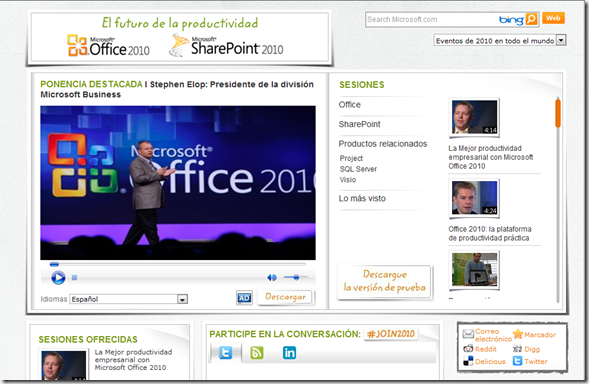589x384 pixels.
Task: Share on Digg icon
Action: [518, 349]
